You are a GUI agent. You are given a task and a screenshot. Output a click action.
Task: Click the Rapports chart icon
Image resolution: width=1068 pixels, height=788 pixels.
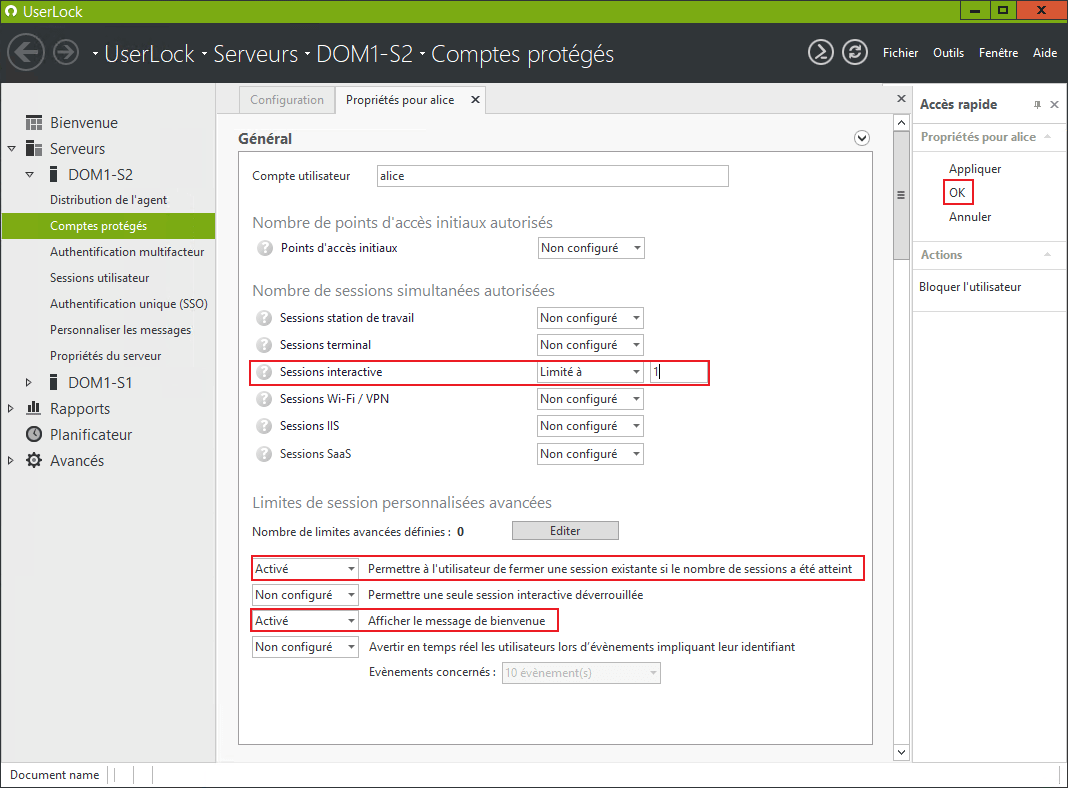34,408
